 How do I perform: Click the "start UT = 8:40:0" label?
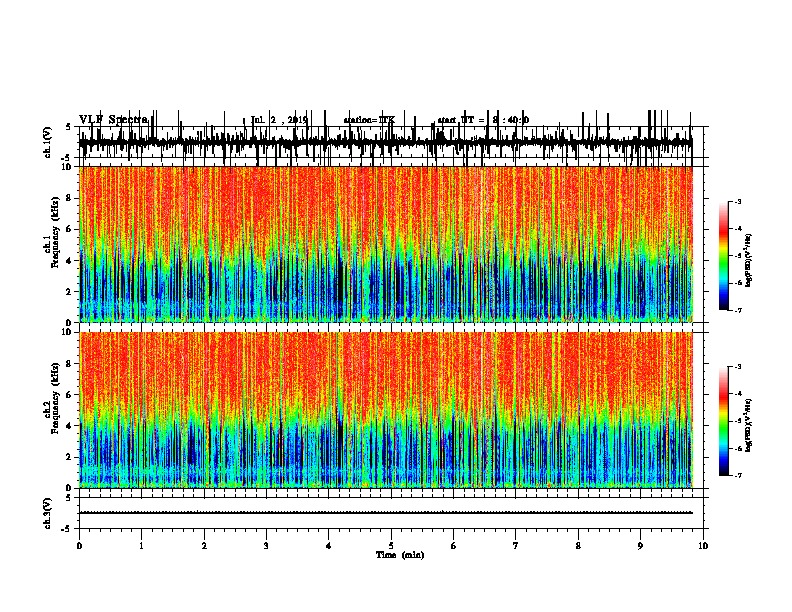point(483,120)
